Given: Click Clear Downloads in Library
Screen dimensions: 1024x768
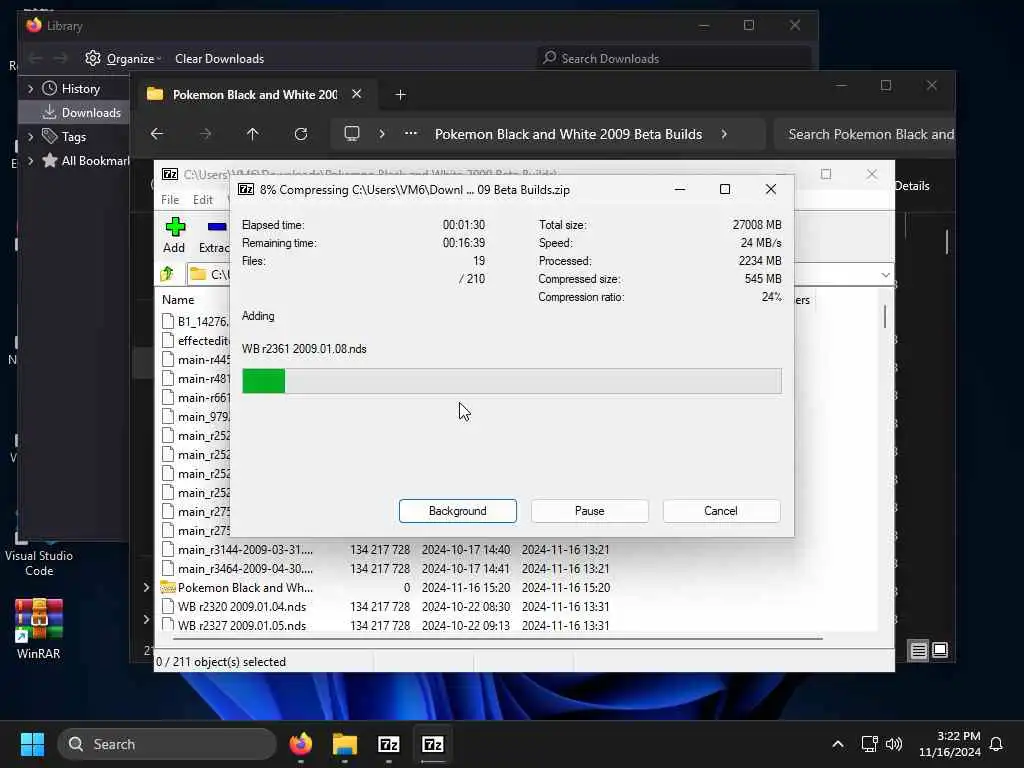Looking at the screenshot, I should point(219,58).
